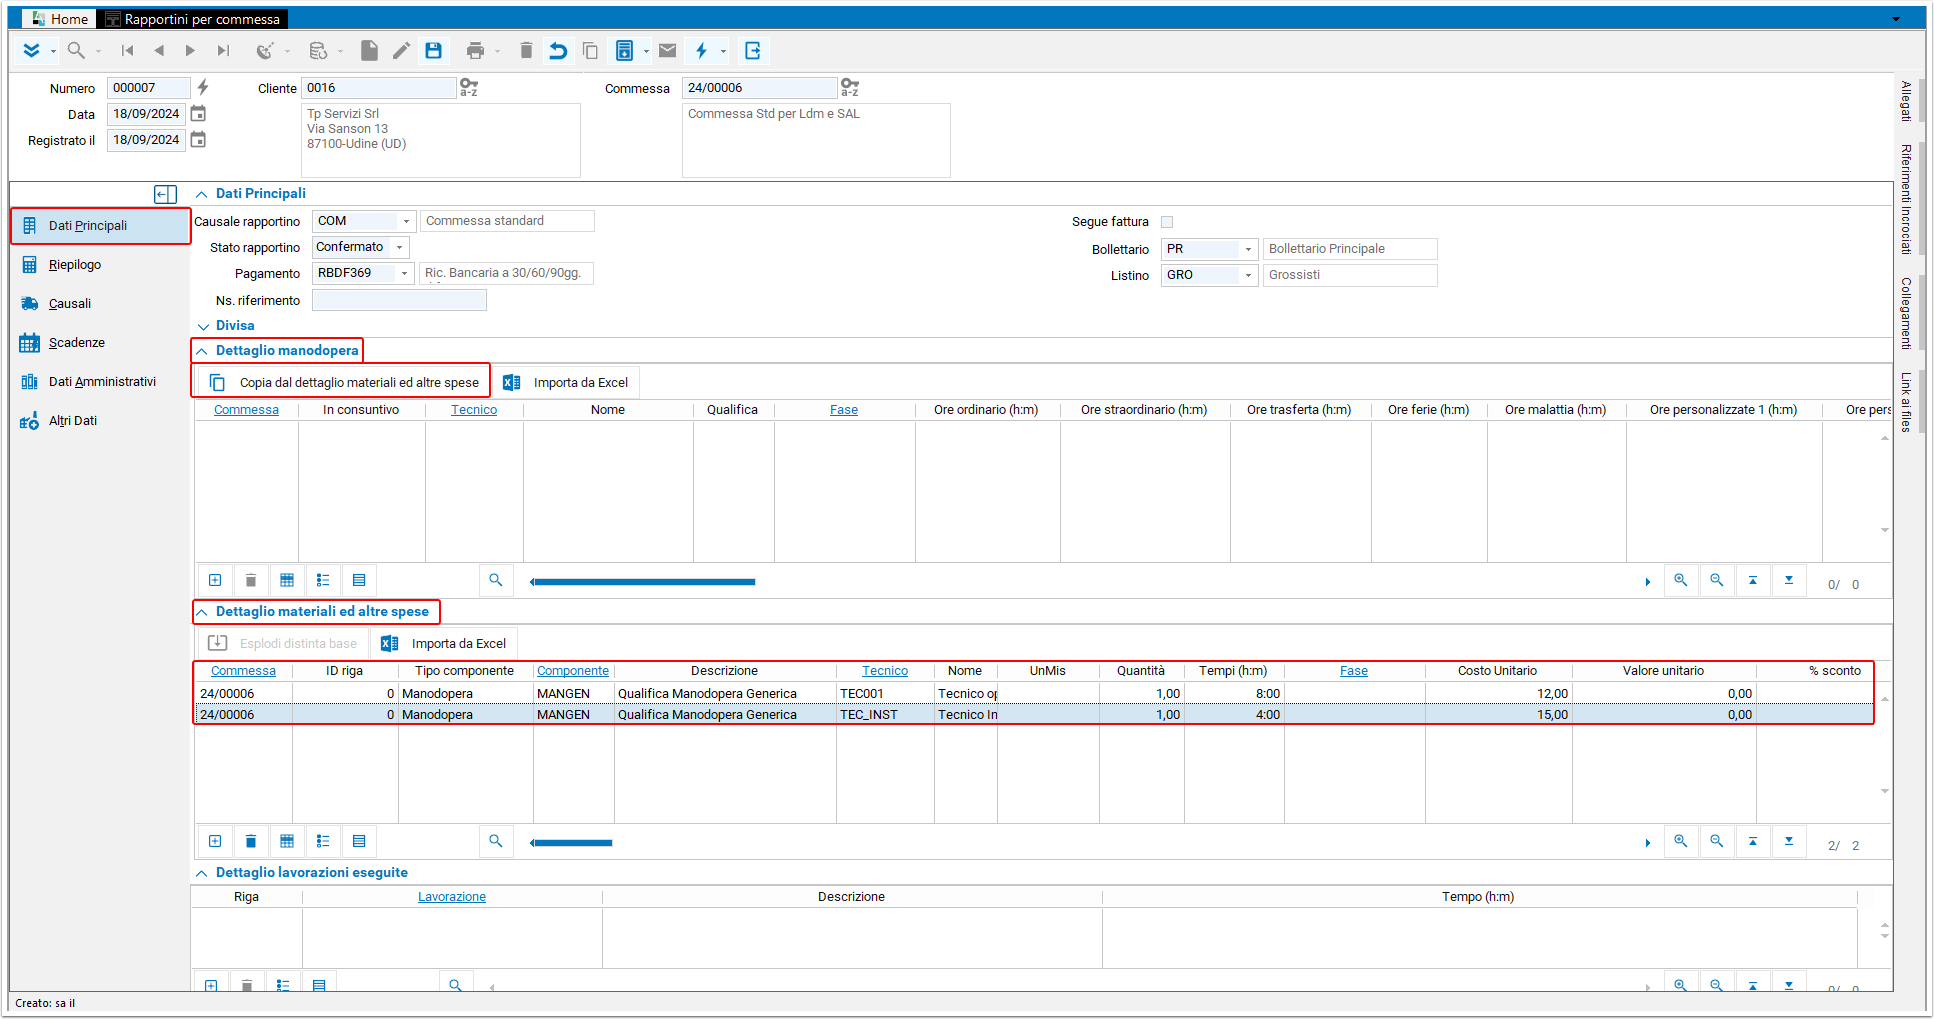Click manodopera grid horizontal scrollbar

pyautogui.click(x=643, y=582)
